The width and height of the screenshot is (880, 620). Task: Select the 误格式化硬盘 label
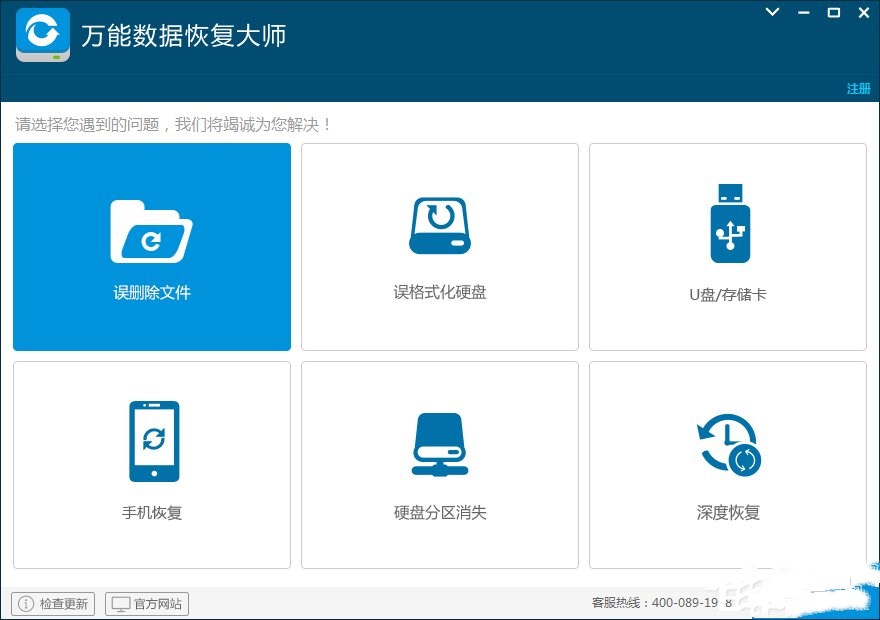click(x=439, y=292)
